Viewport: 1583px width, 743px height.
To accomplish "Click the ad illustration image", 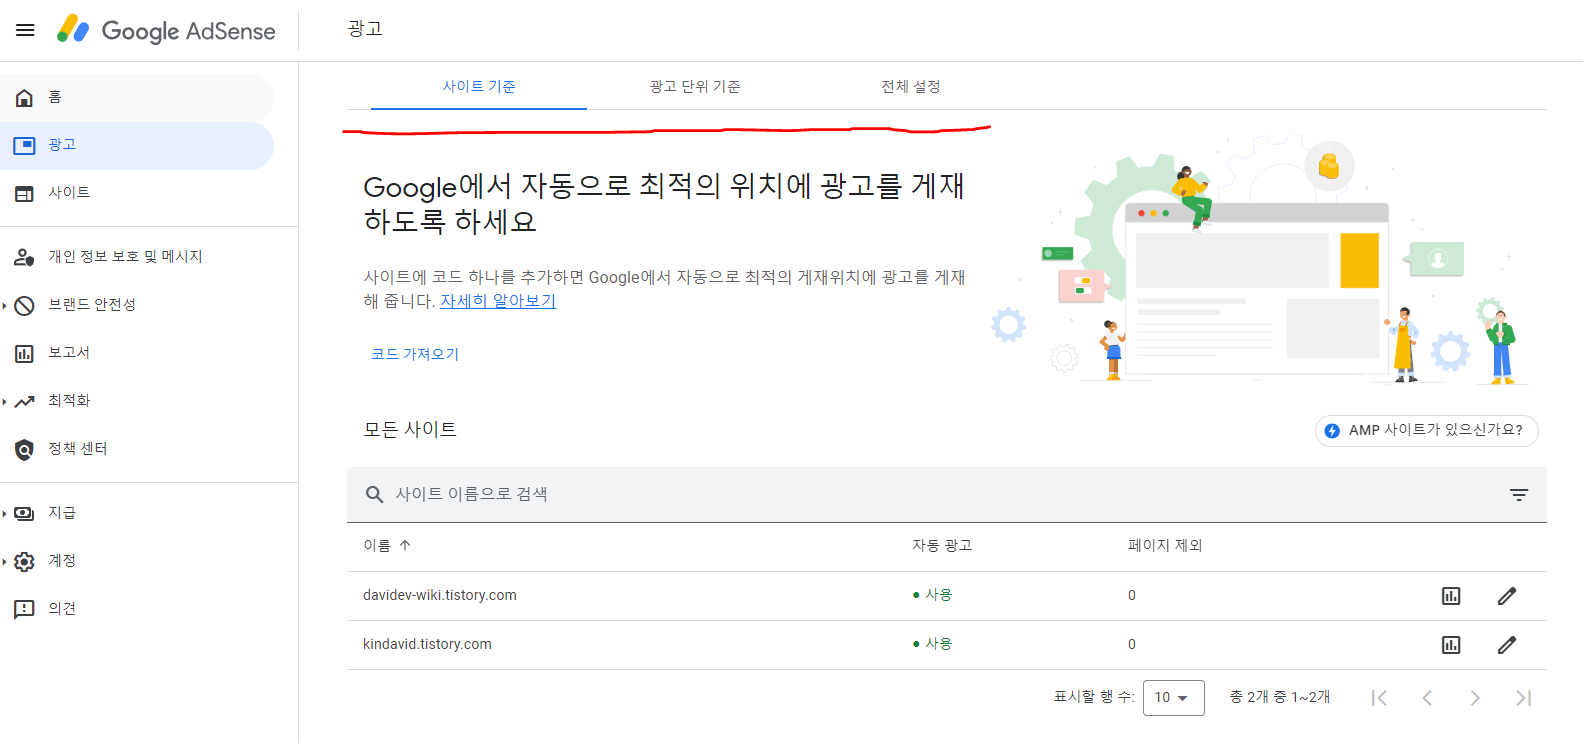I will click(1260, 260).
